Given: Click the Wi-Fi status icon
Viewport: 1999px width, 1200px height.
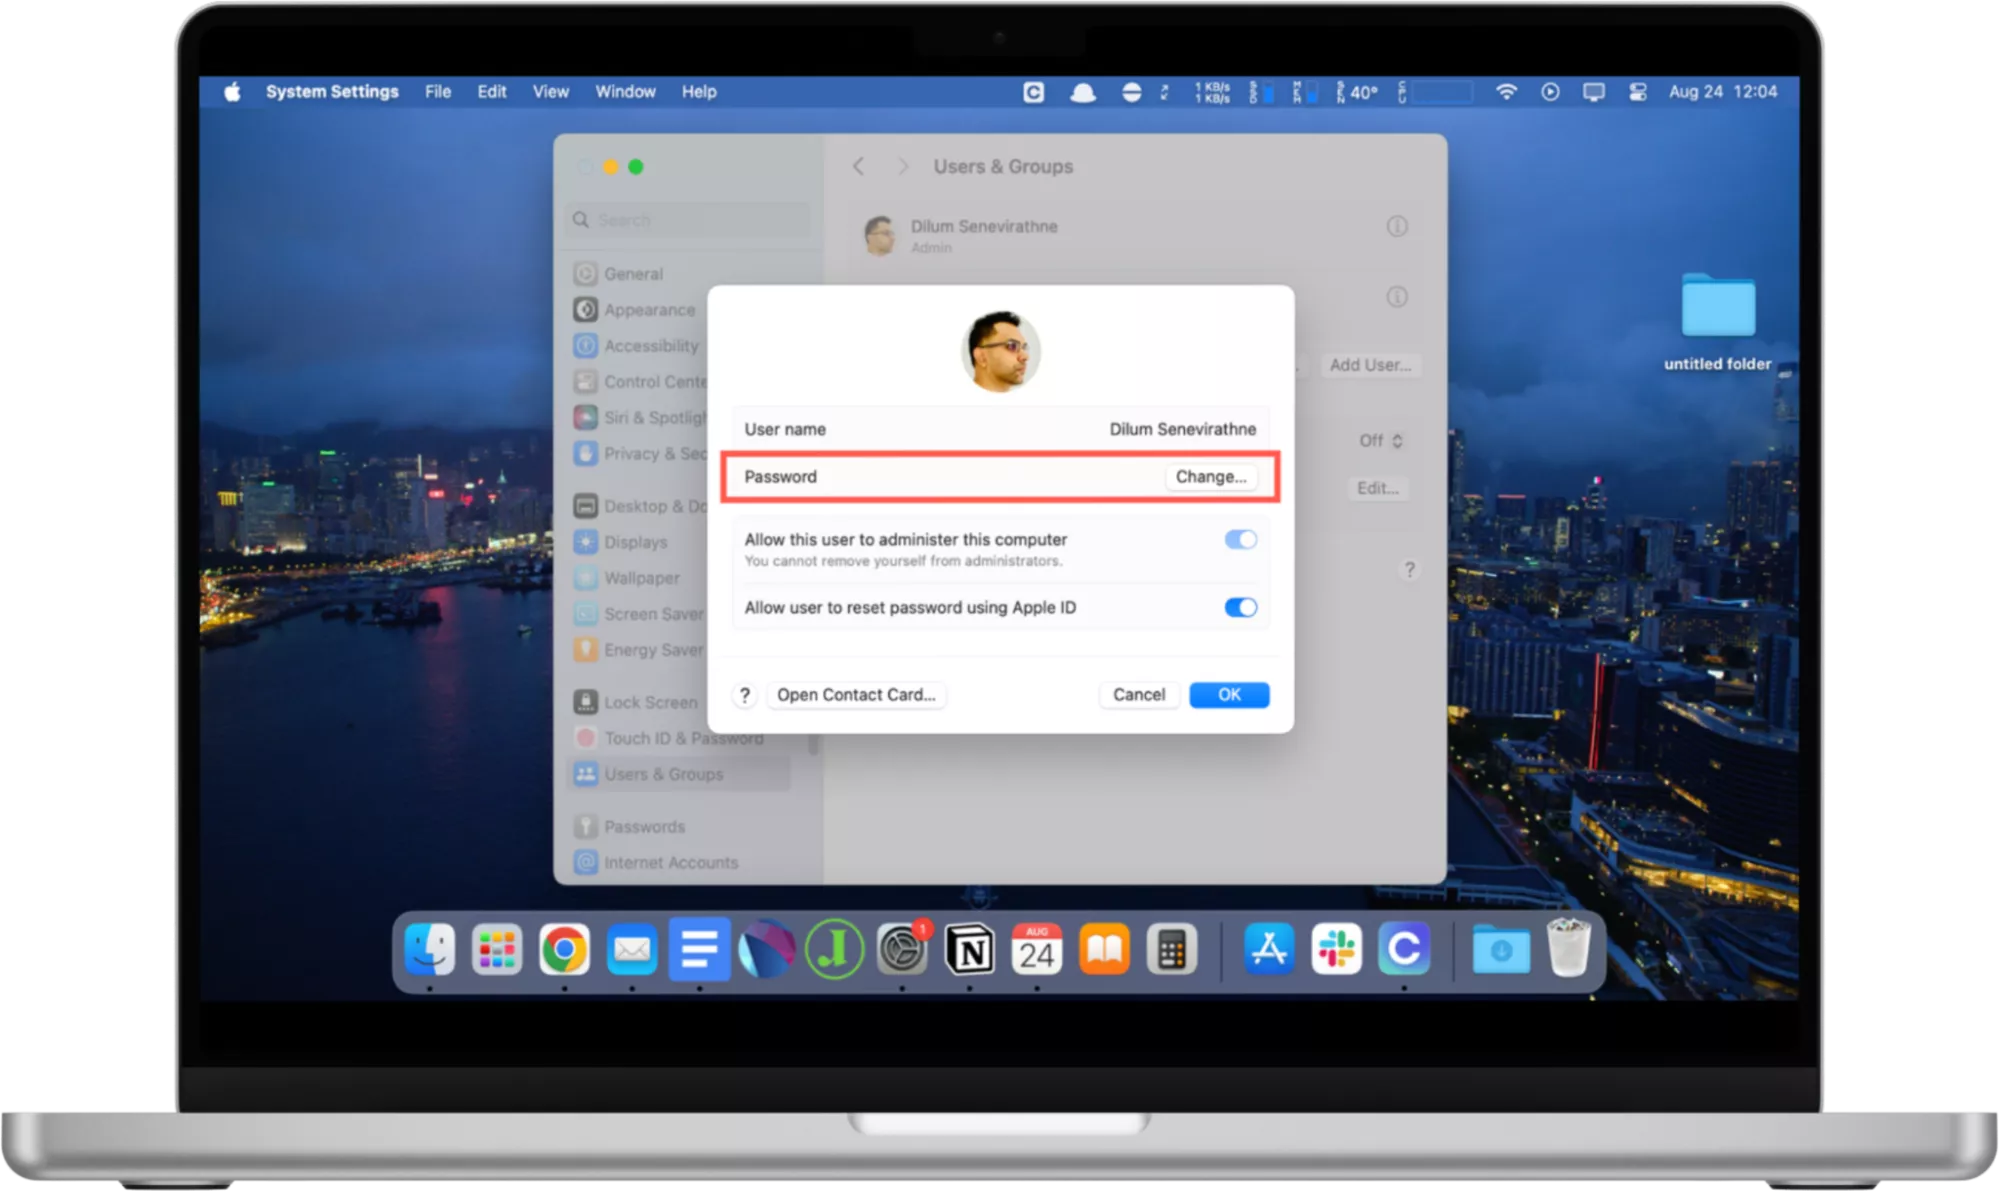Looking at the screenshot, I should (x=1506, y=92).
